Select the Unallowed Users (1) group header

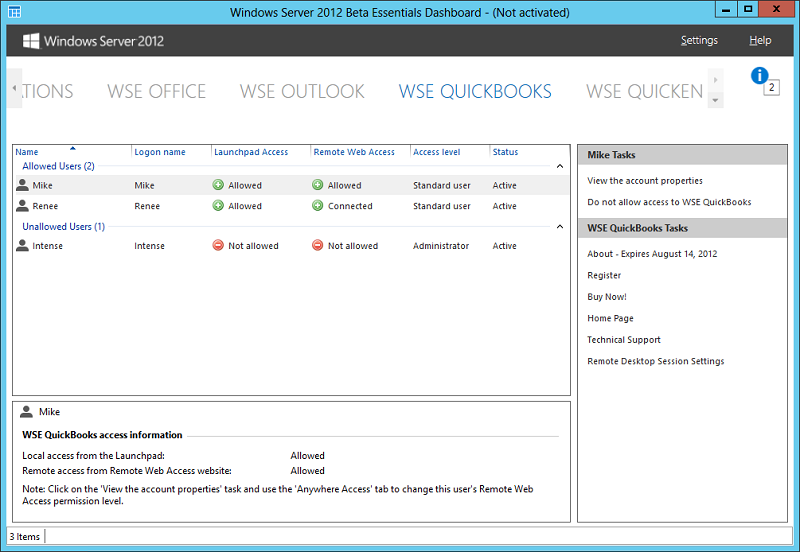tap(63, 226)
